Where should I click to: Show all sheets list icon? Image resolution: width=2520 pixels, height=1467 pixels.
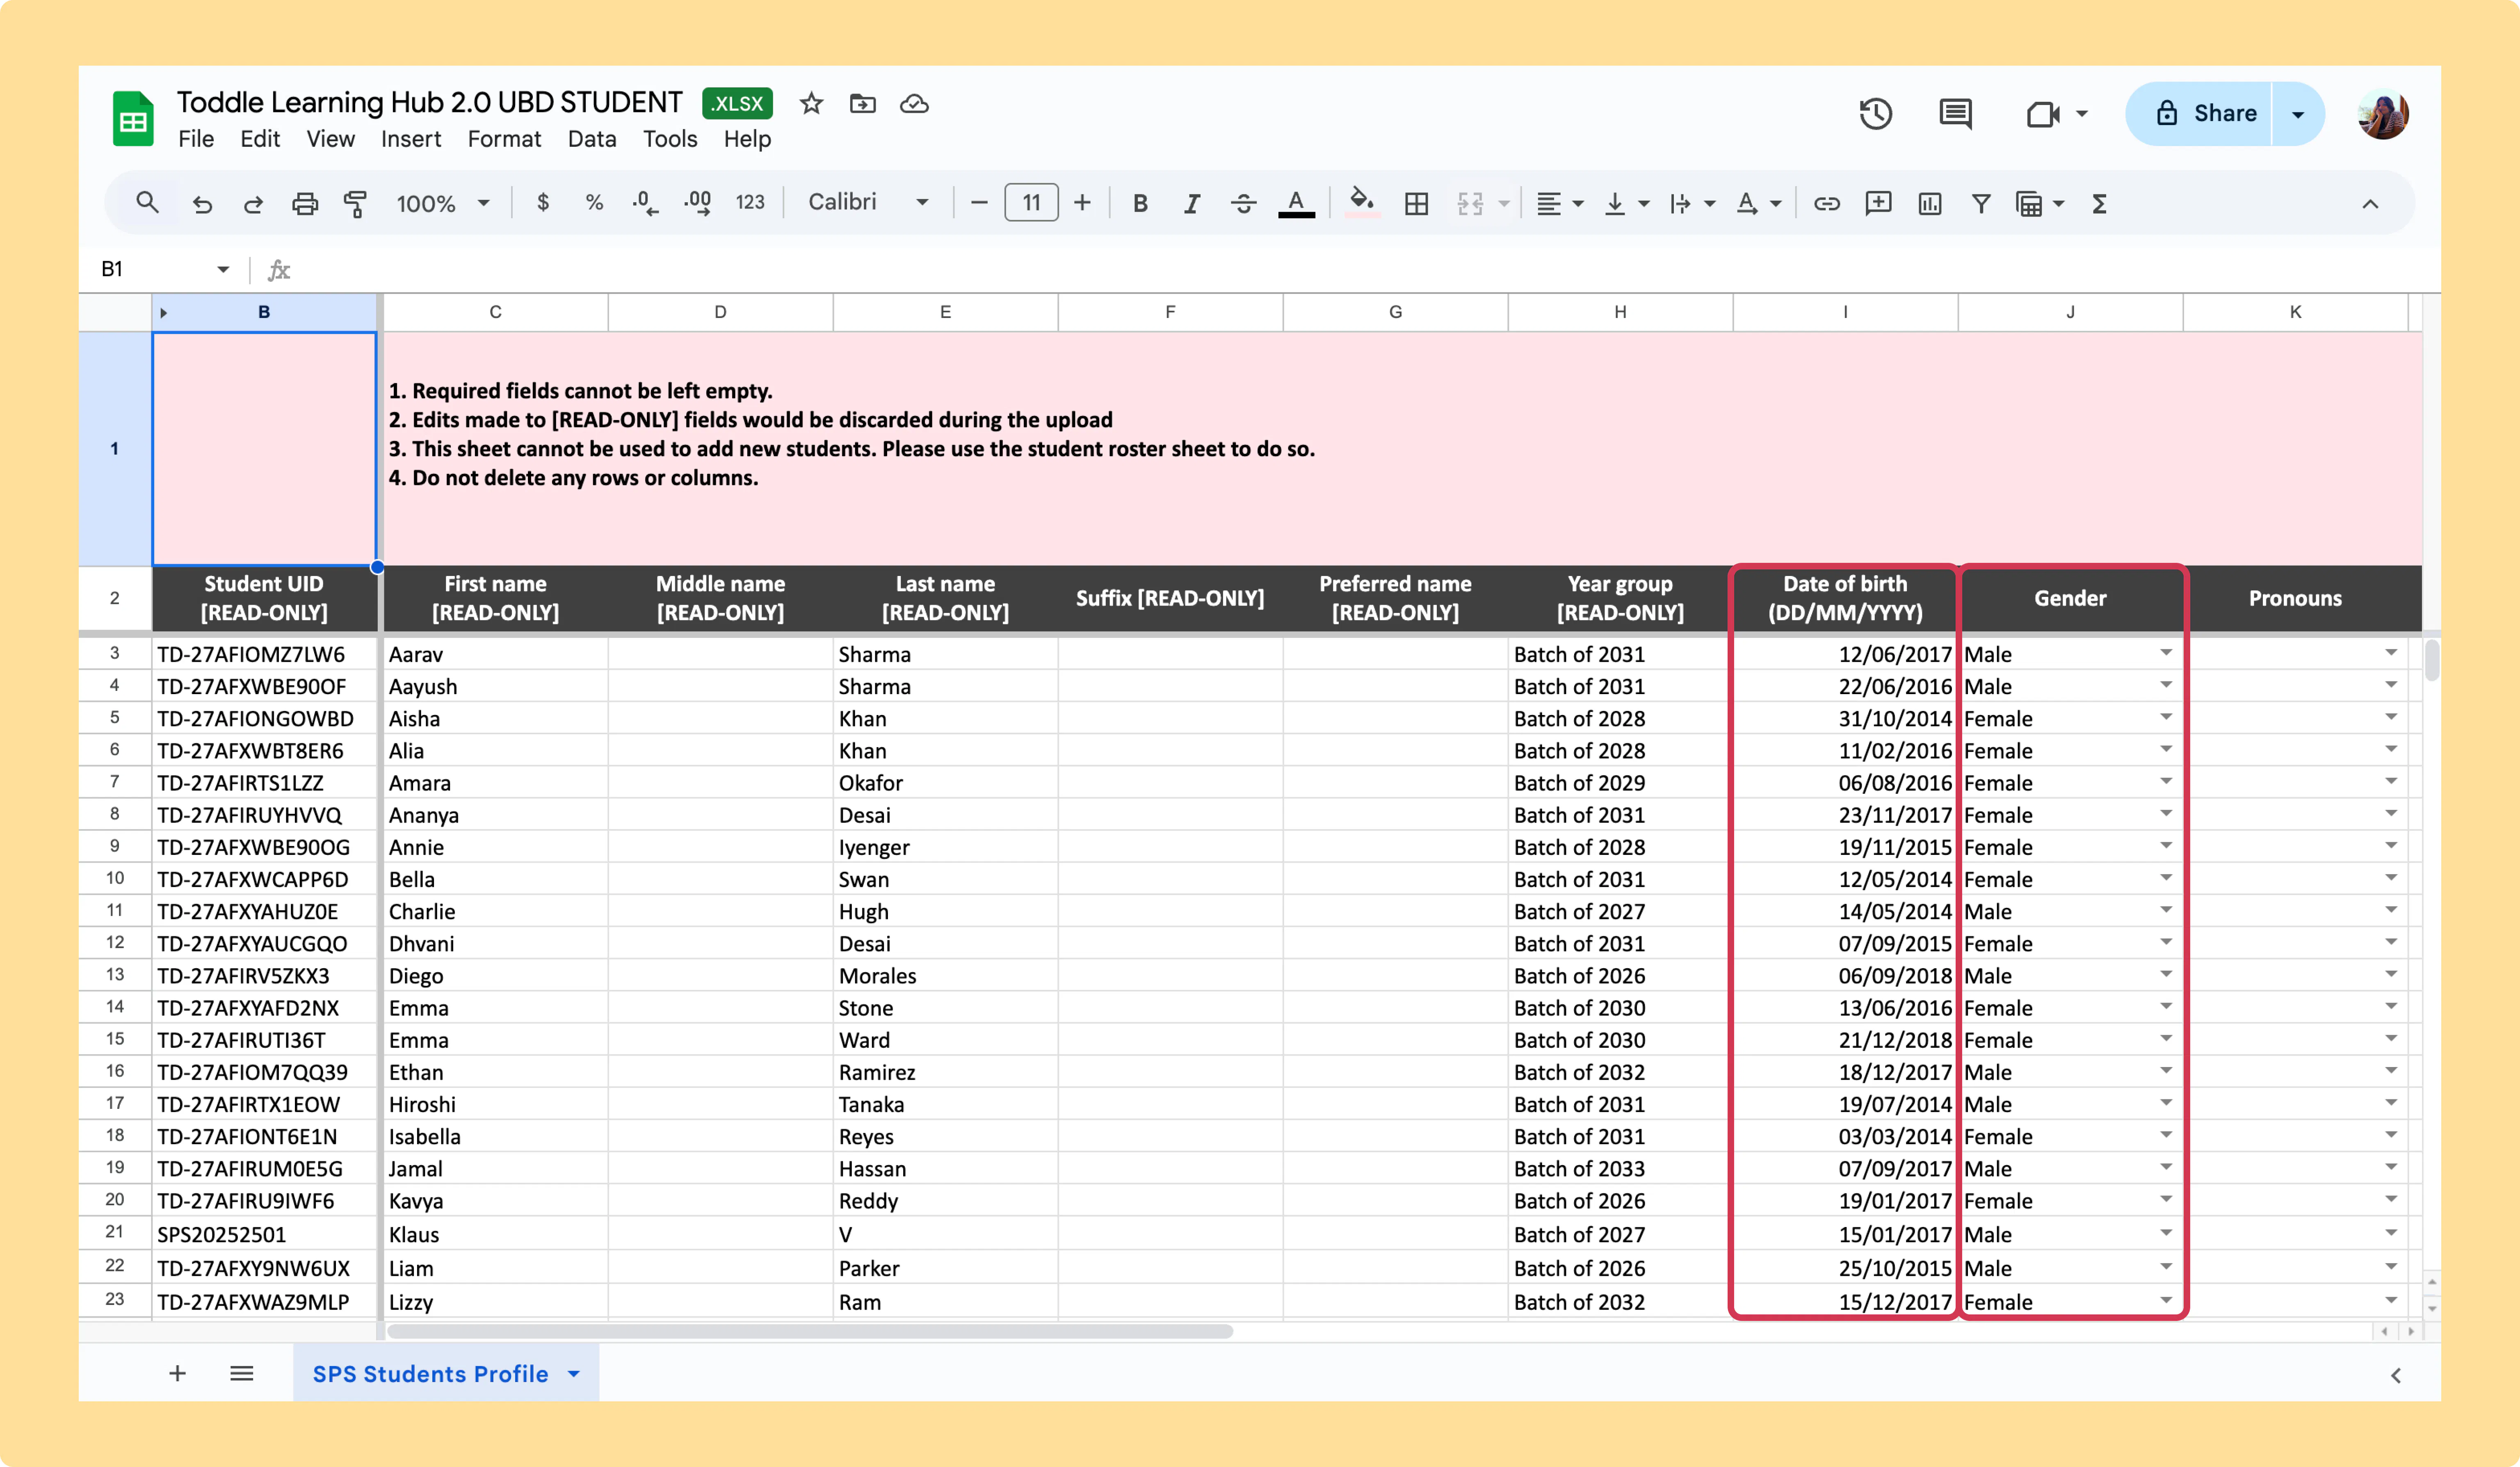pos(241,1373)
